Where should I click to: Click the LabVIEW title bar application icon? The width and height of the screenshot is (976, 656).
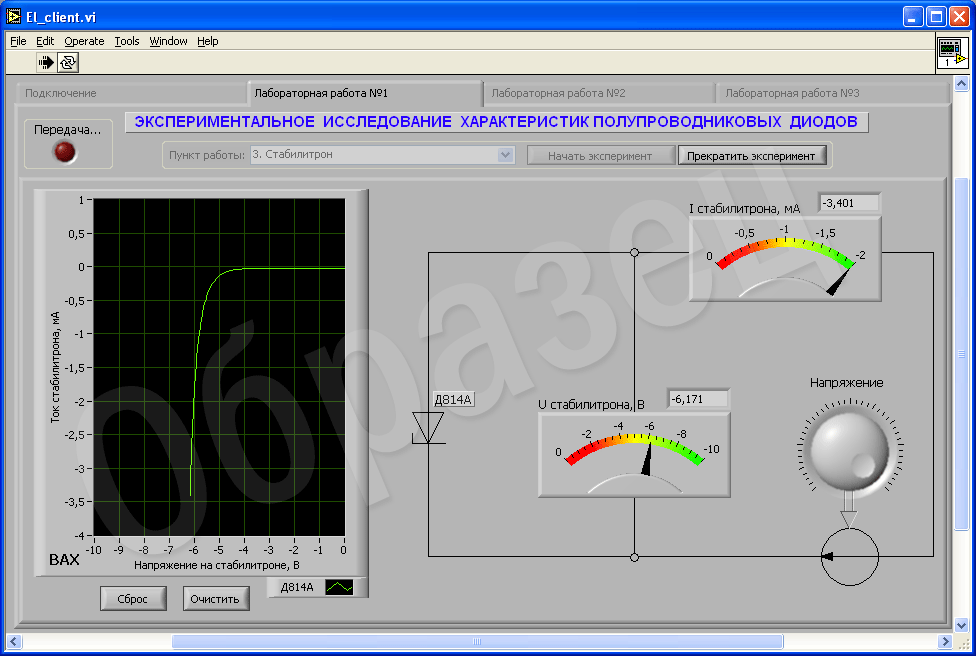coord(14,16)
